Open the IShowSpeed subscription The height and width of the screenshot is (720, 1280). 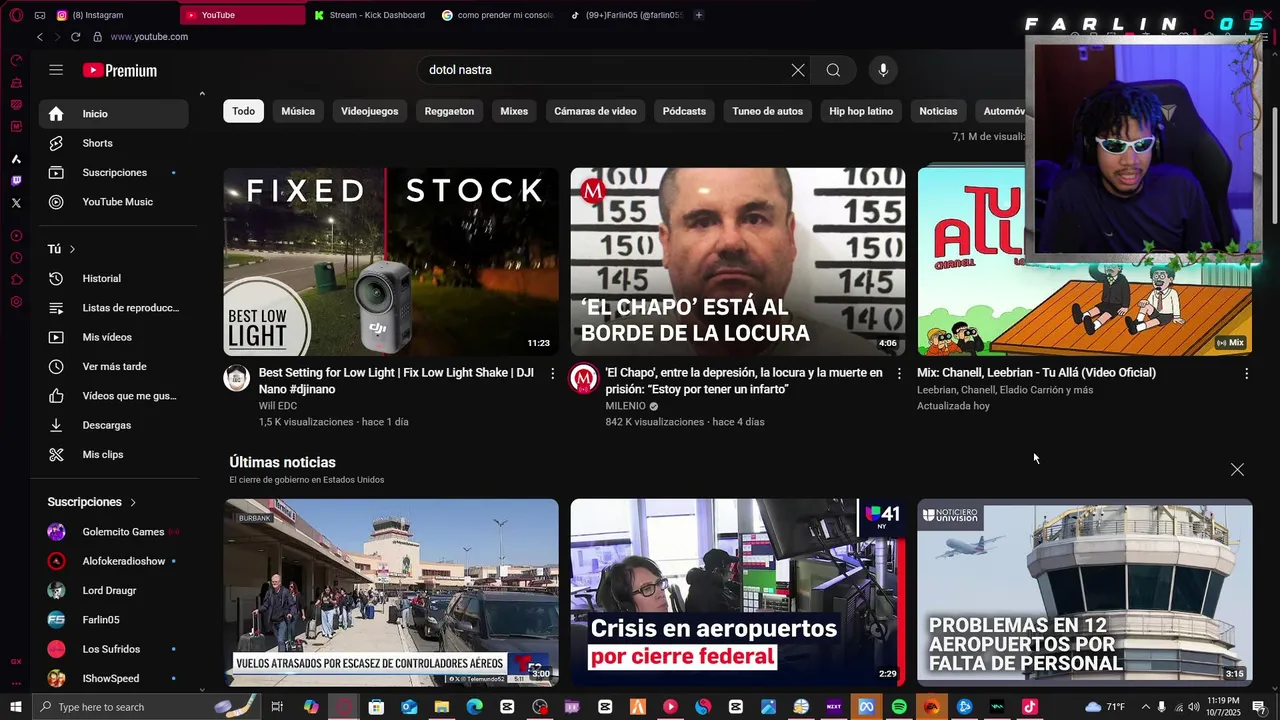[113, 679]
